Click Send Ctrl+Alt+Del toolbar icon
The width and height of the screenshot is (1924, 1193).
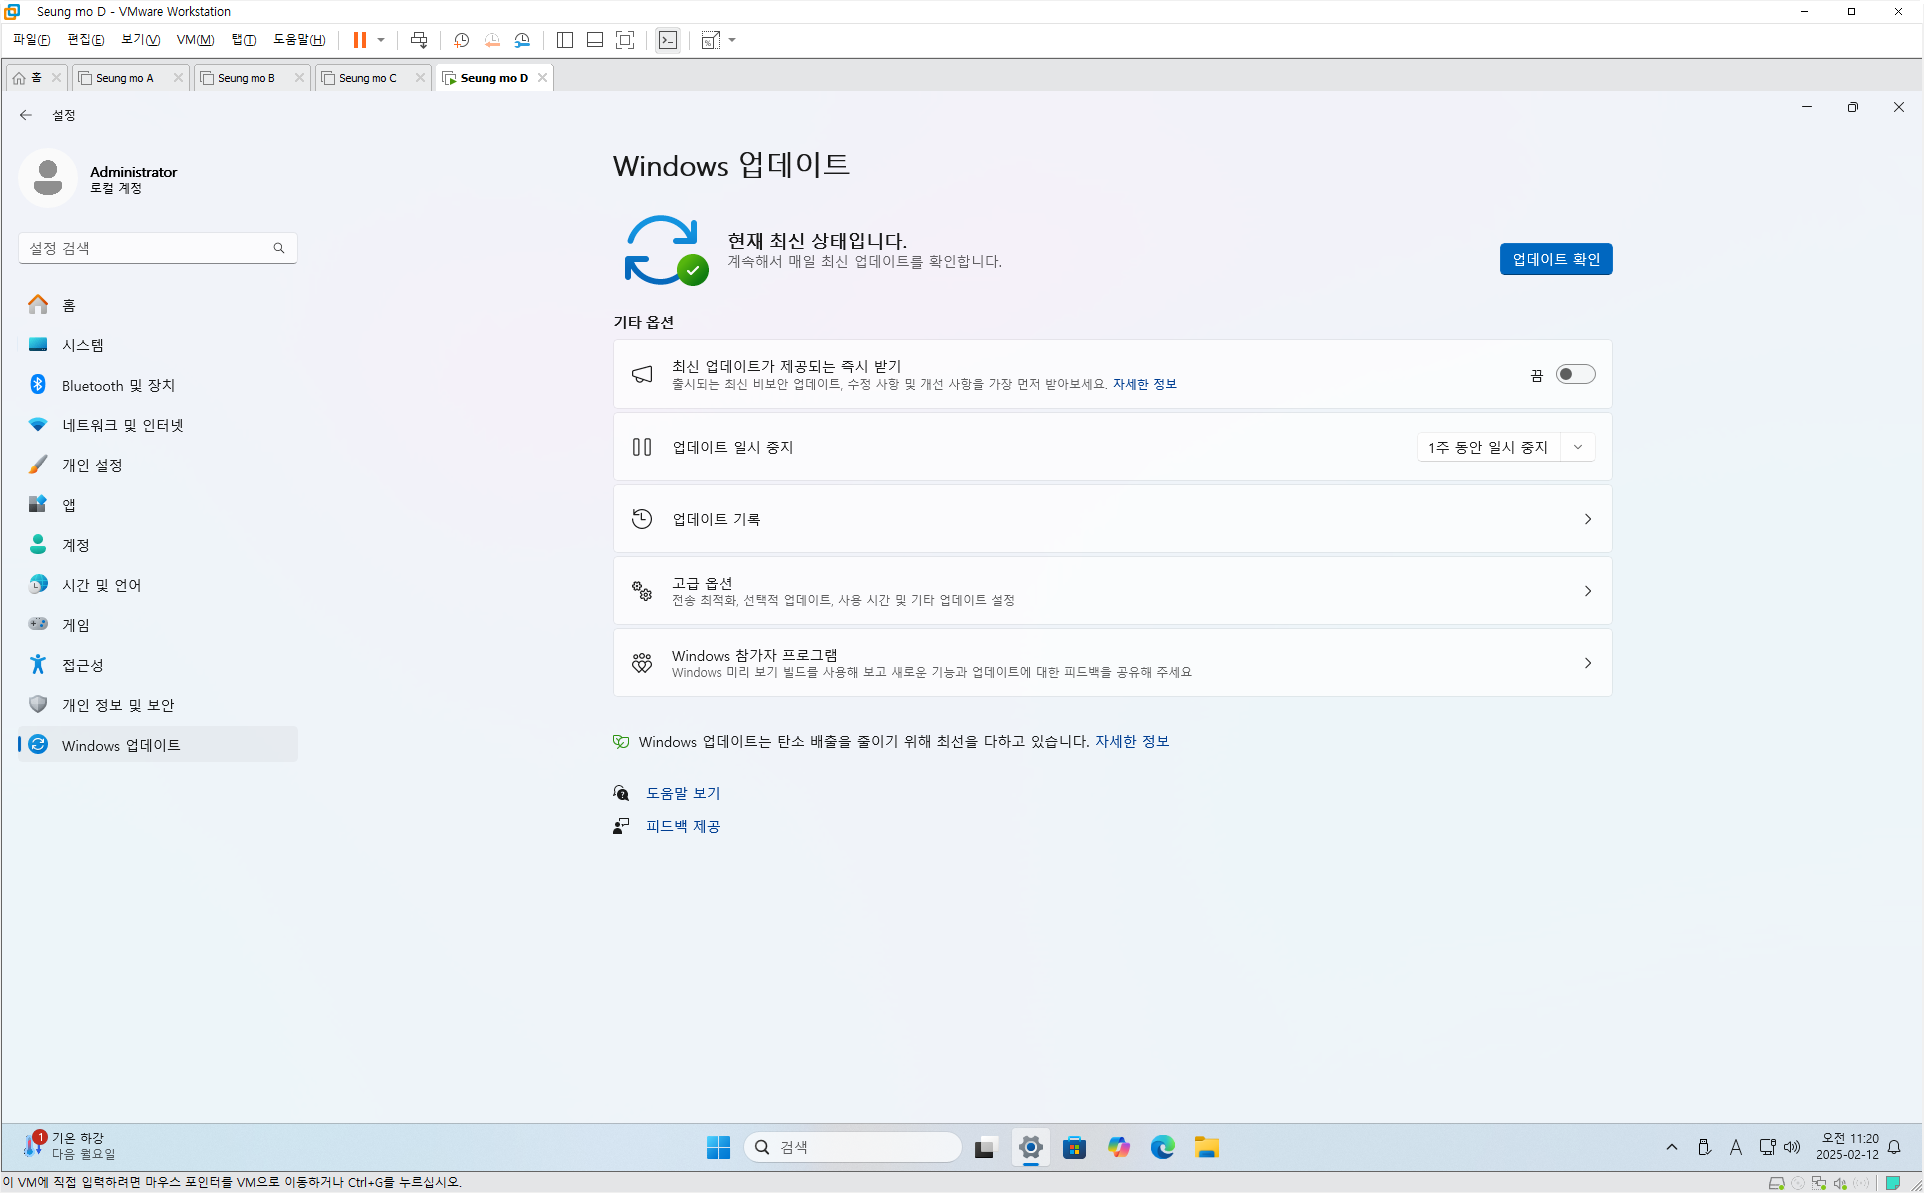[x=419, y=40]
